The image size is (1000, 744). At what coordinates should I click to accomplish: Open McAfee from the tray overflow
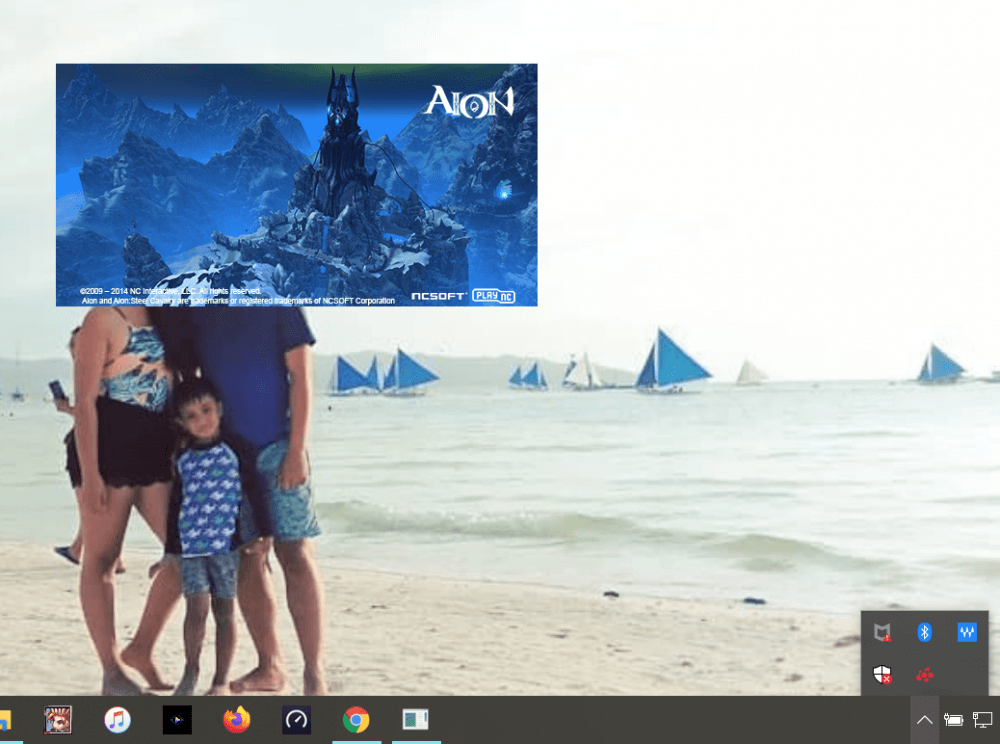[x=882, y=633]
